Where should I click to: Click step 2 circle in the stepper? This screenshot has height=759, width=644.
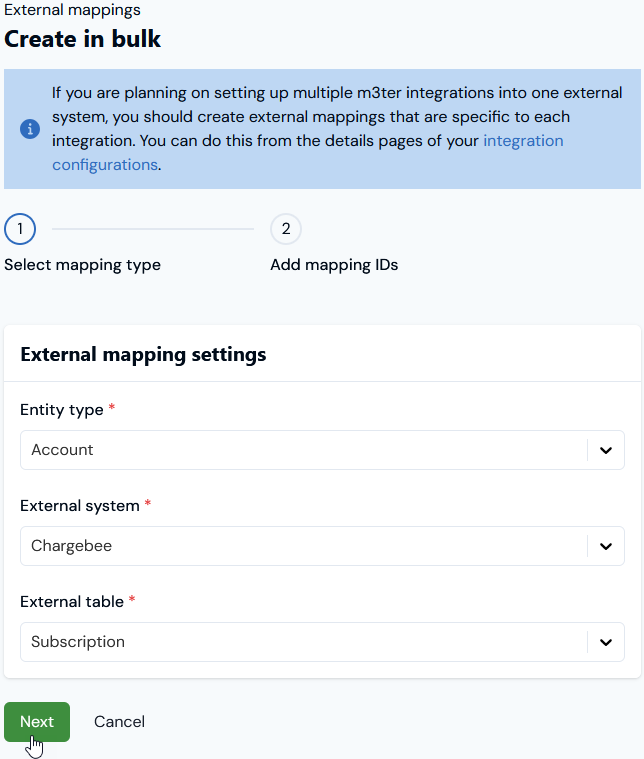point(286,229)
